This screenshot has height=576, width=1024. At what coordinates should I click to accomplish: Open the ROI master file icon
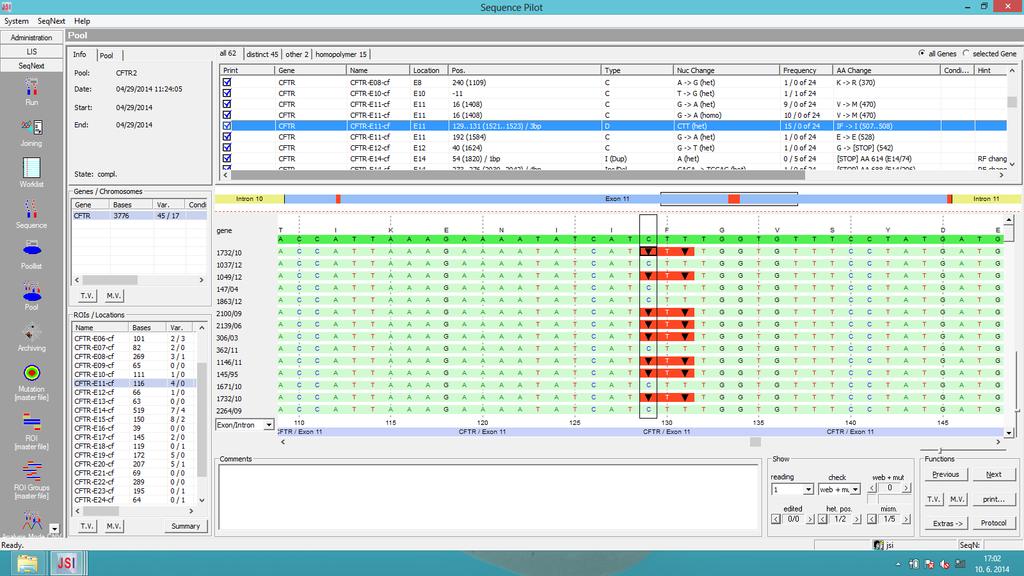pyautogui.click(x=31, y=422)
